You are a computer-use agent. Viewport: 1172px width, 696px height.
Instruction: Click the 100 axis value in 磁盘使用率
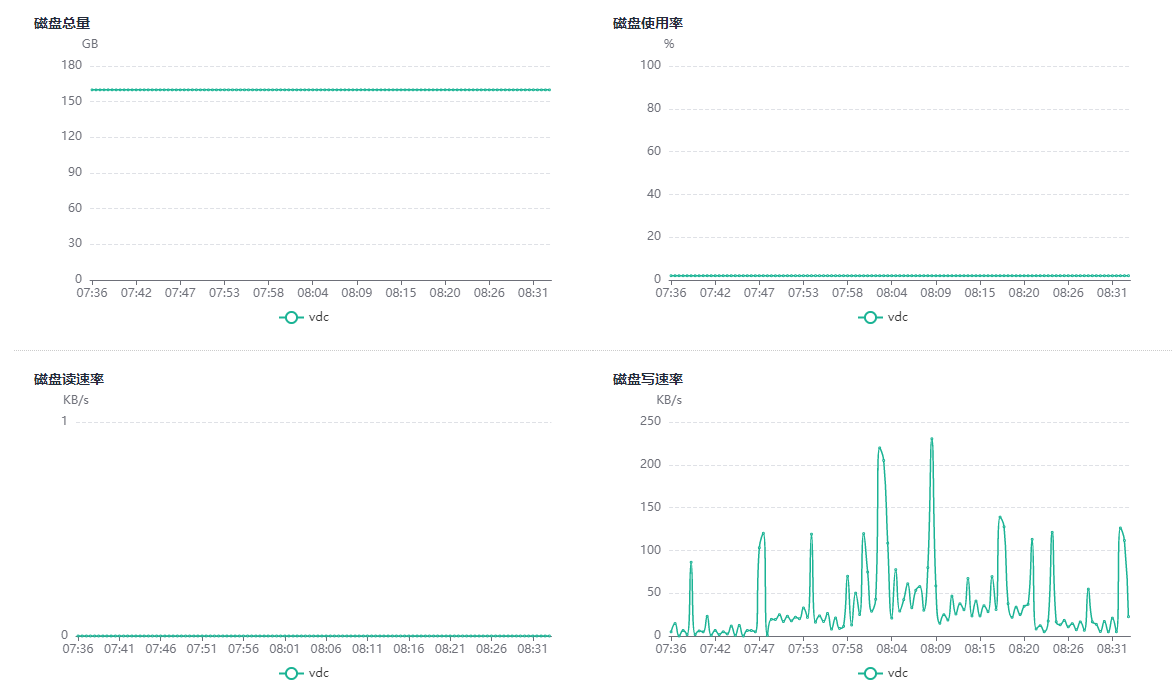pyautogui.click(x=650, y=65)
